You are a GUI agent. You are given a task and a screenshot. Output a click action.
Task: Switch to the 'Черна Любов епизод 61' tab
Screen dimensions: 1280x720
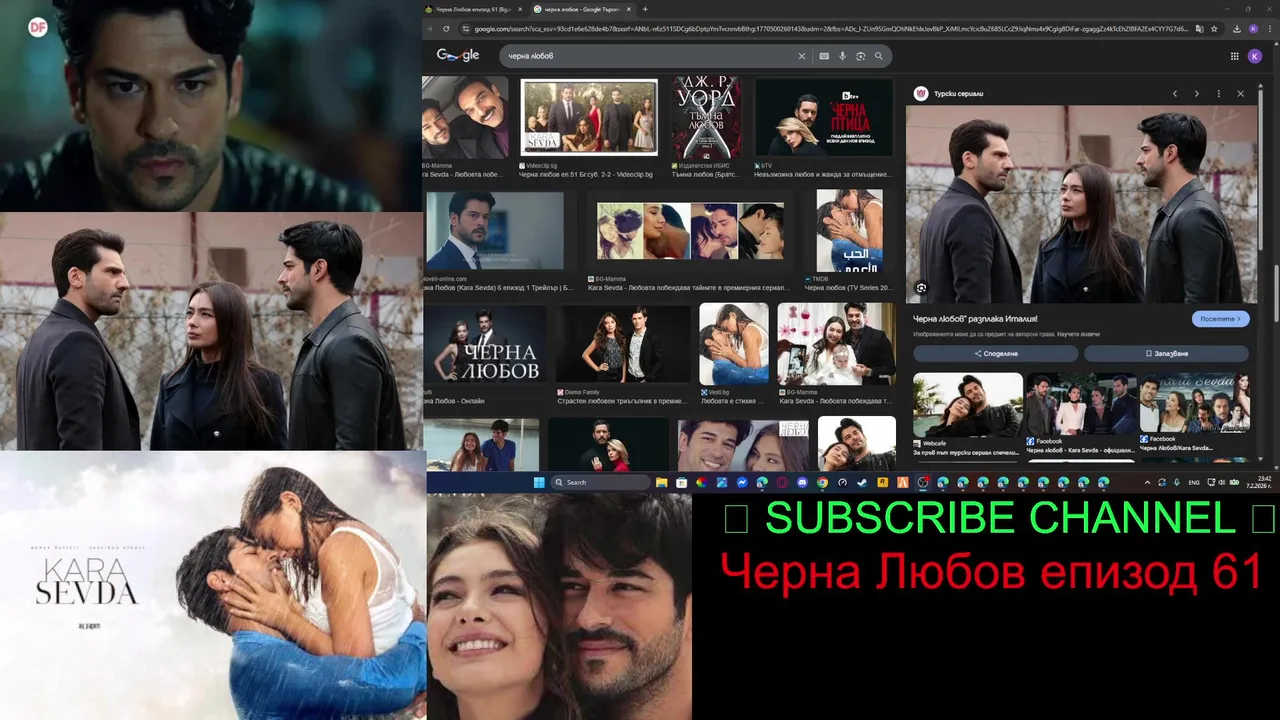[x=475, y=9]
